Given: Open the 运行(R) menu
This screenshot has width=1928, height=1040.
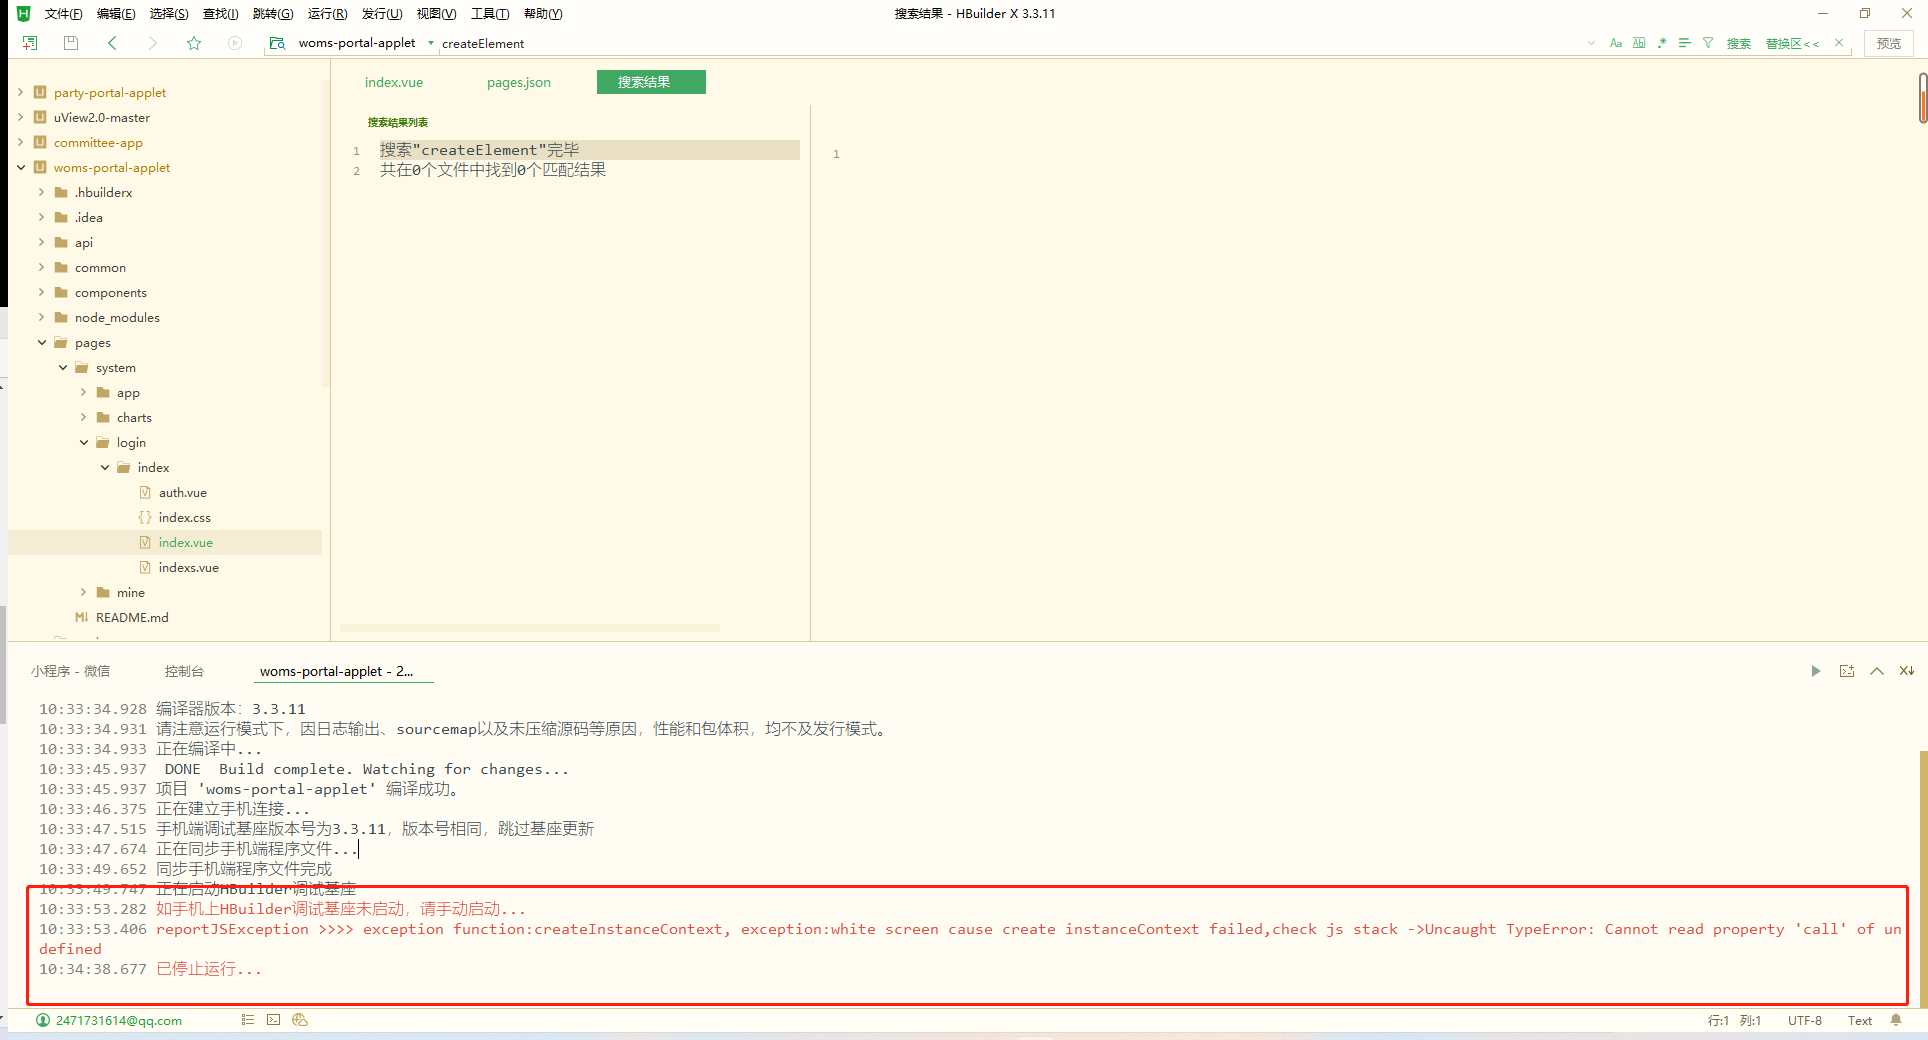Looking at the screenshot, I should (x=327, y=14).
